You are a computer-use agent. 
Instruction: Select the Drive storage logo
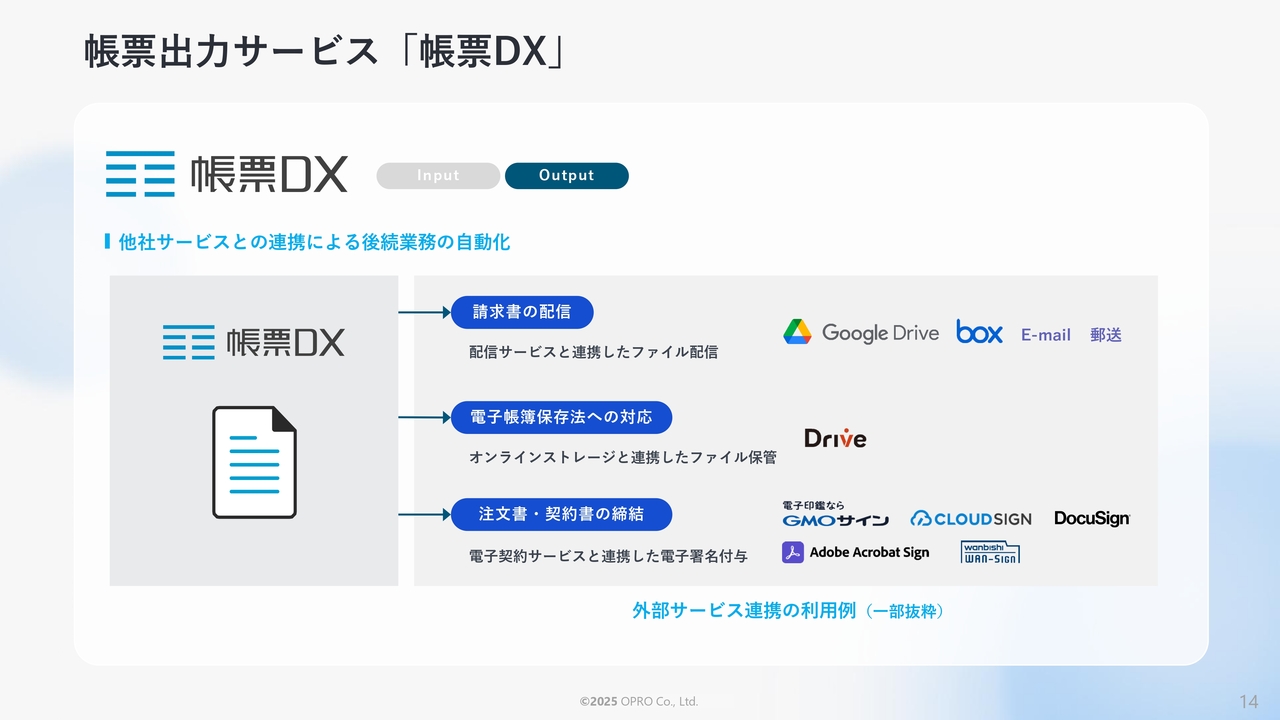835,438
